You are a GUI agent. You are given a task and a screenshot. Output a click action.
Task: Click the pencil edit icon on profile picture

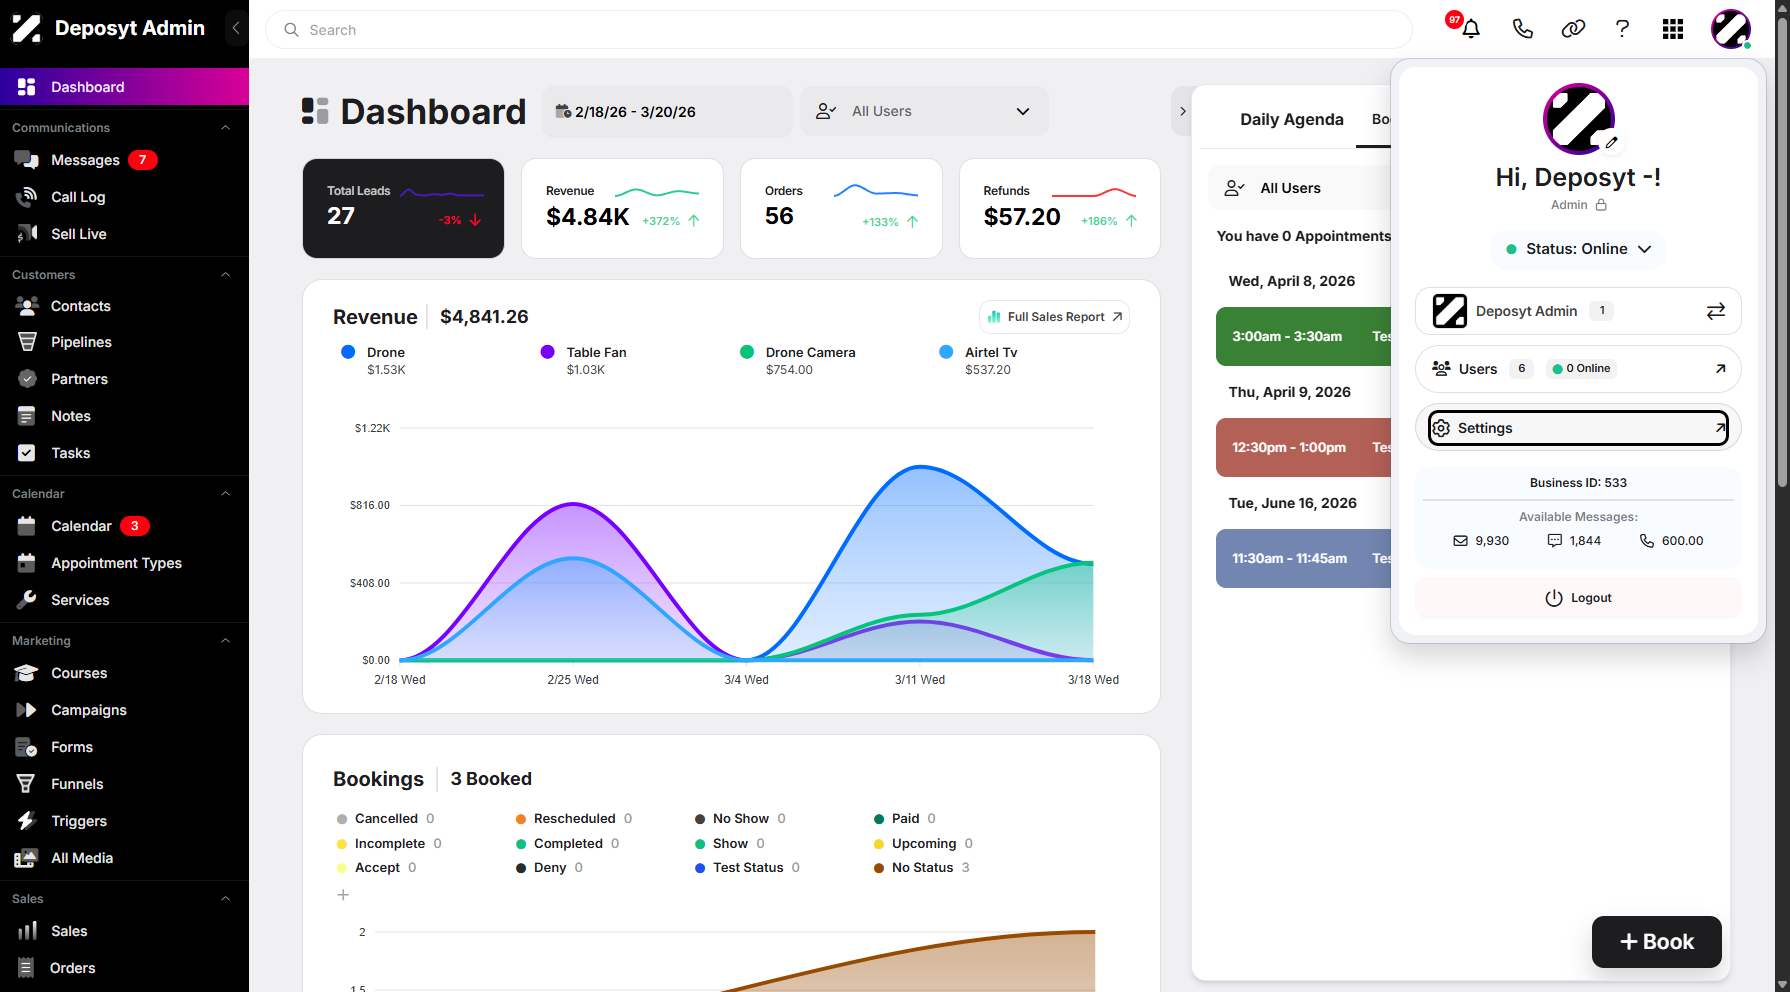tap(1611, 143)
